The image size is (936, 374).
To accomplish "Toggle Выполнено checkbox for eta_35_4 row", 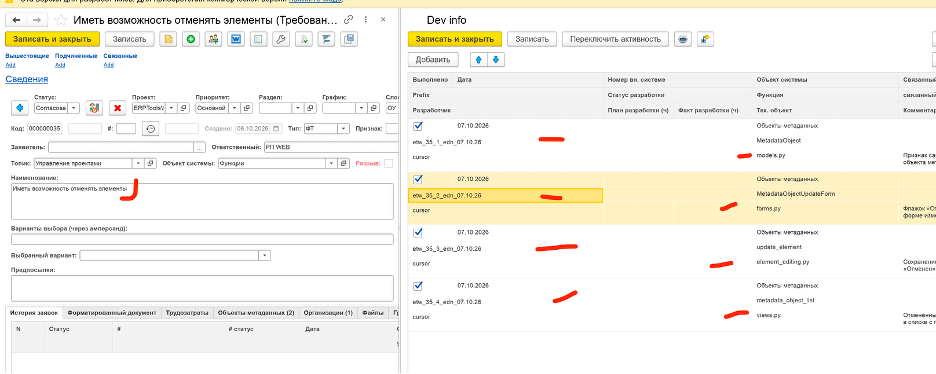I will 418,285.
